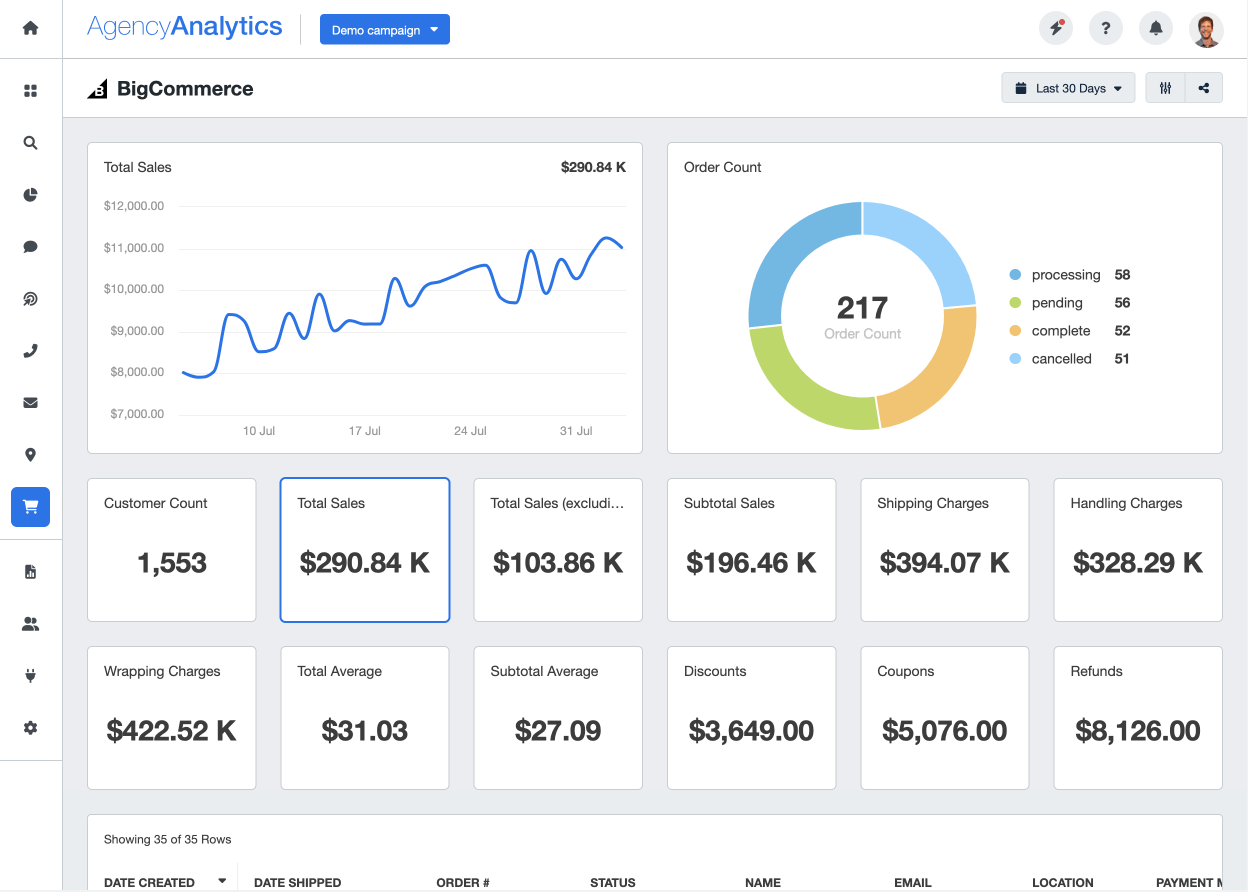1248x892 pixels.
Task: Click the lightning bolt updates icon
Action: [x=1056, y=29]
